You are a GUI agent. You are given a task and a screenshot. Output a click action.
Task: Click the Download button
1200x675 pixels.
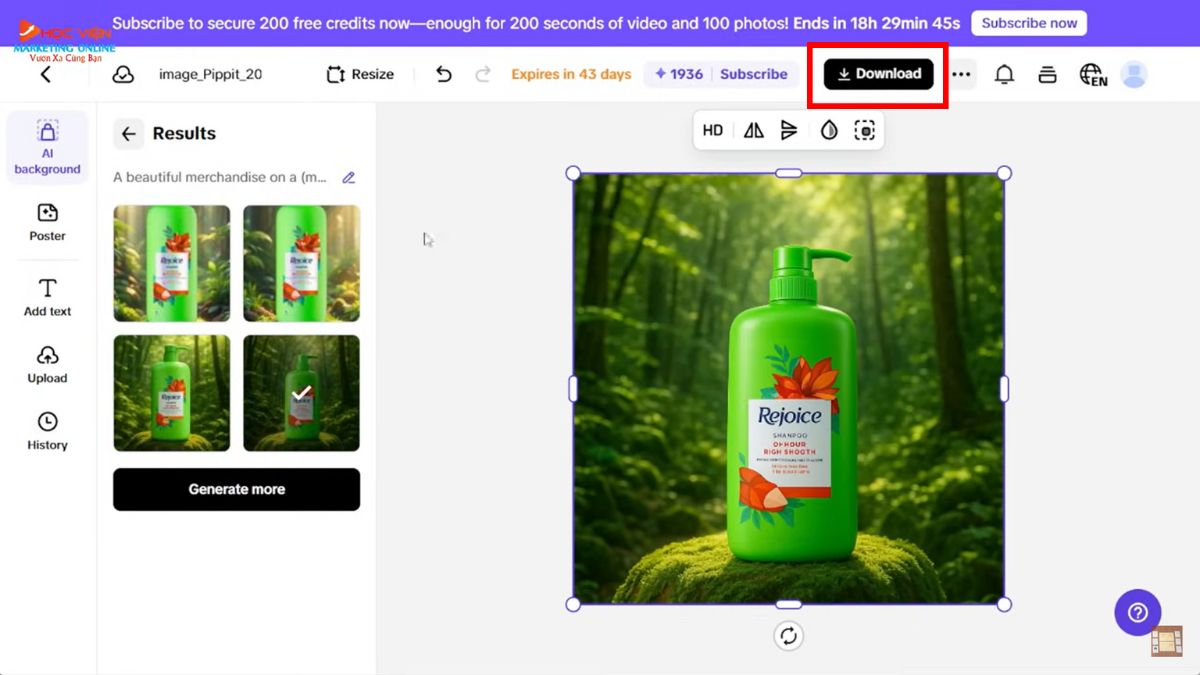point(879,74)
